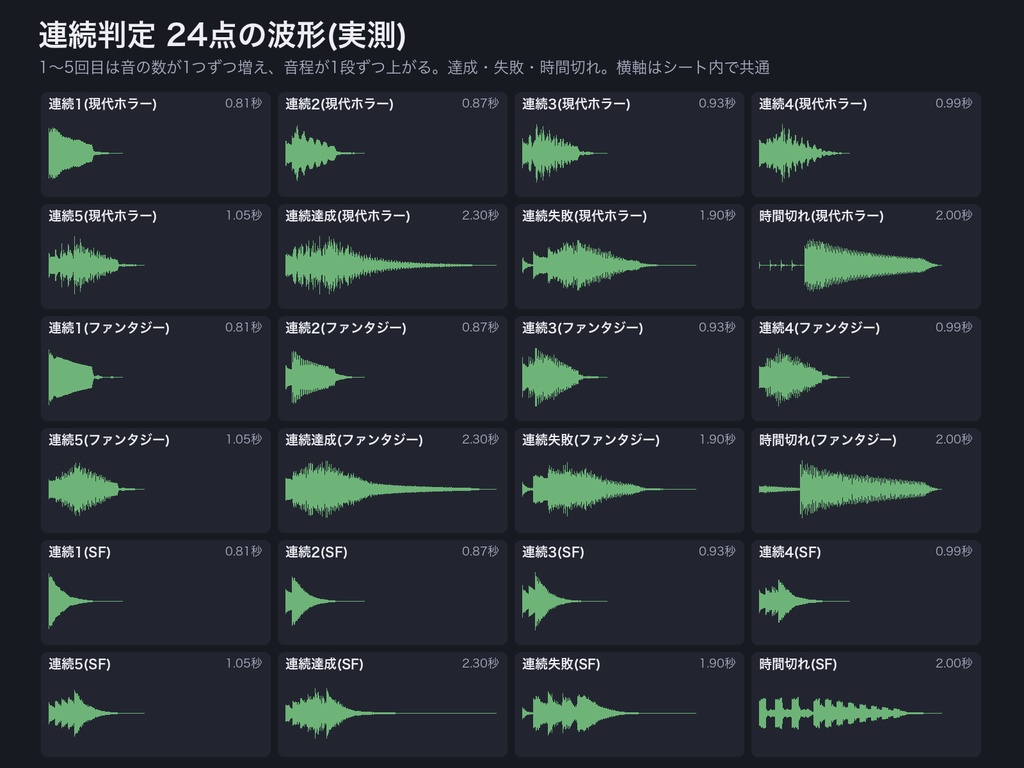Screen dimensions: 1024x768
Task: Click the title 連続5(現代ホラー)
Action: point(103,216)
